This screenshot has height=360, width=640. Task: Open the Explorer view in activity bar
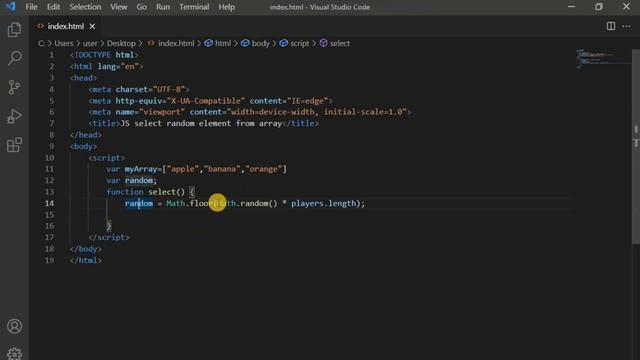click(14, 29)
